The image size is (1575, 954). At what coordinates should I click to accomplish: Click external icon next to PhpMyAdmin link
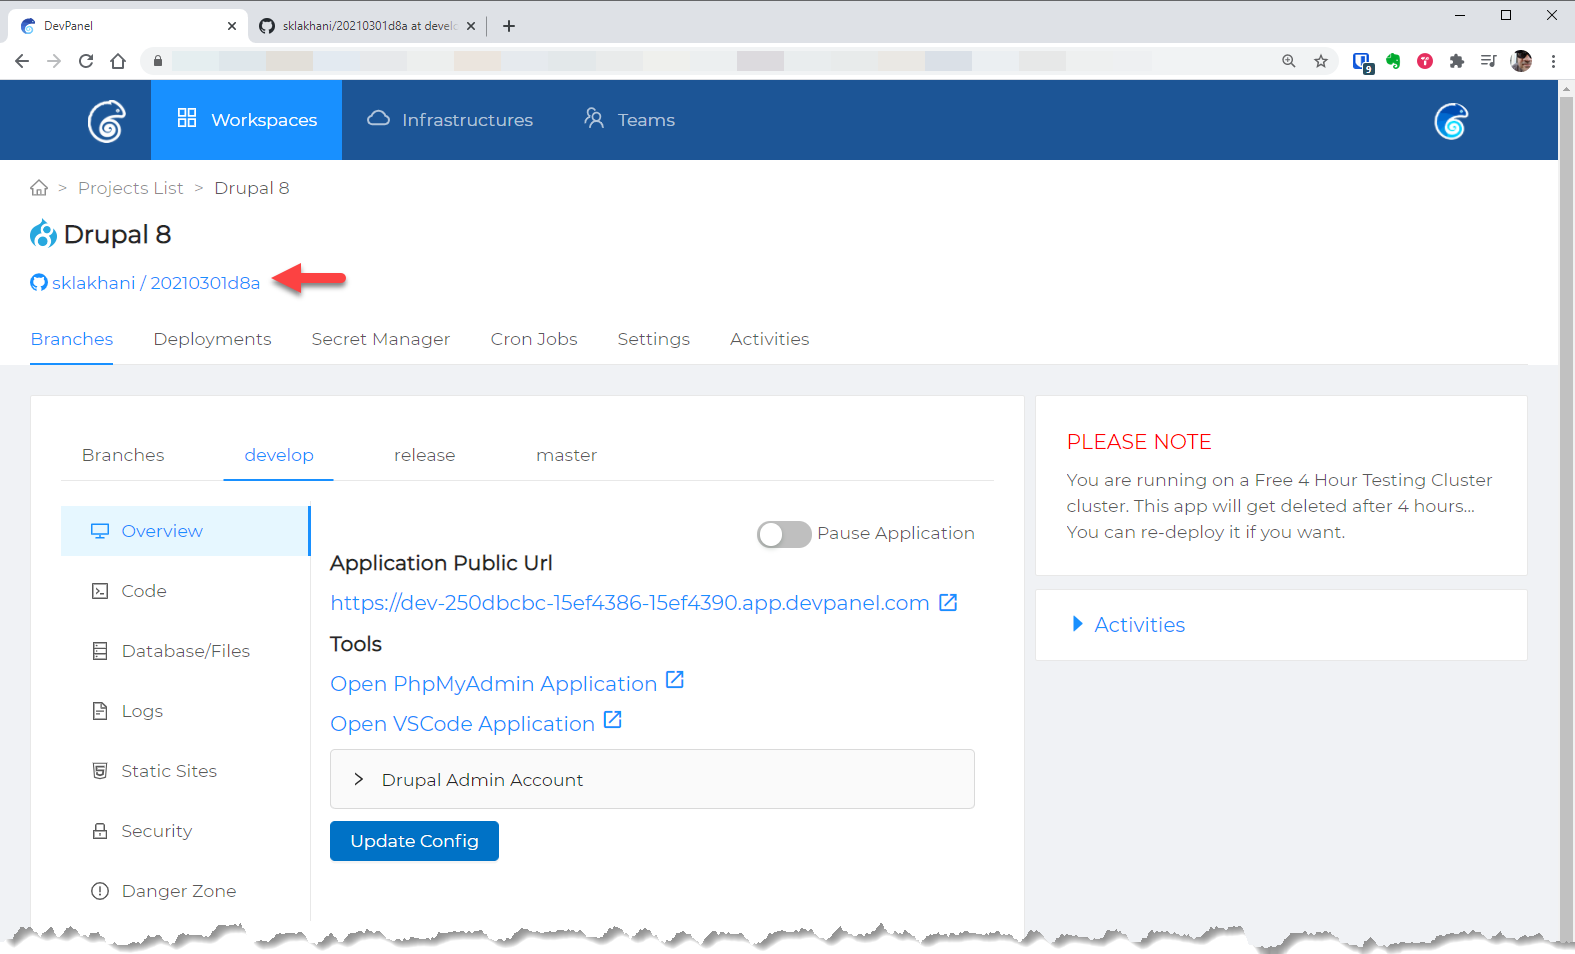(x=675, y=680)
